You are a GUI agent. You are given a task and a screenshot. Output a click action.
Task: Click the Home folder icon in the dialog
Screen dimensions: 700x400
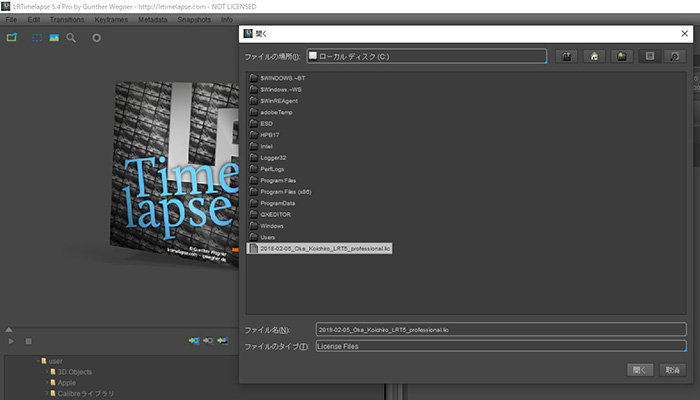[594, 56]
